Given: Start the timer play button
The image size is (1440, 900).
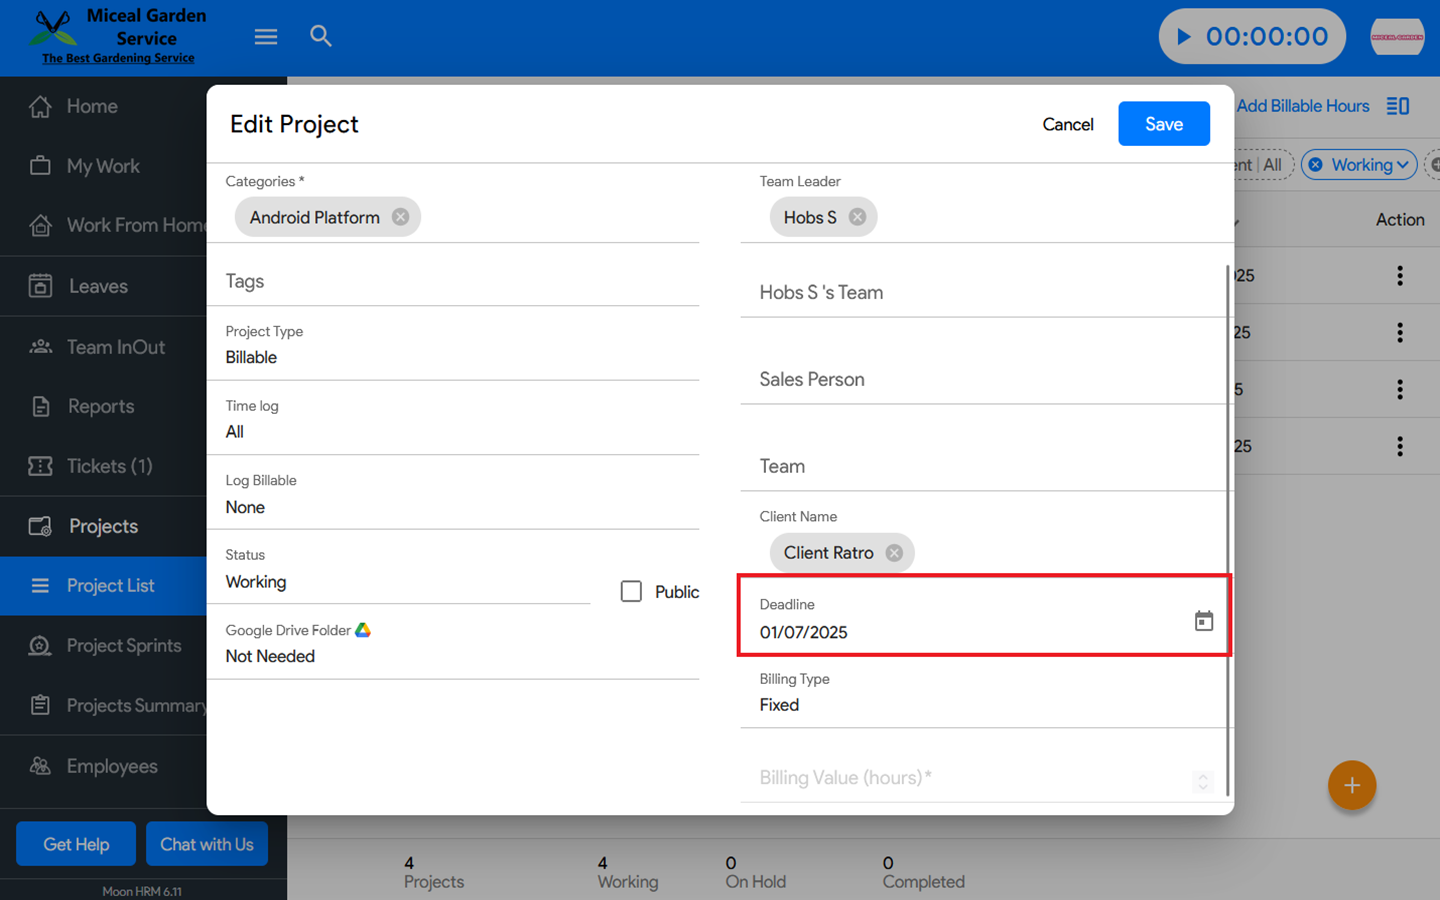Looking at the screenshot, I should [x=1184, y=37].
